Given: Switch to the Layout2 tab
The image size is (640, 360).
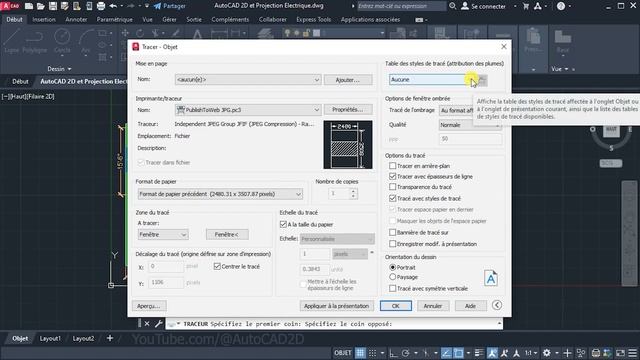Looking at the screenshot, I should [x=83, y=338].
